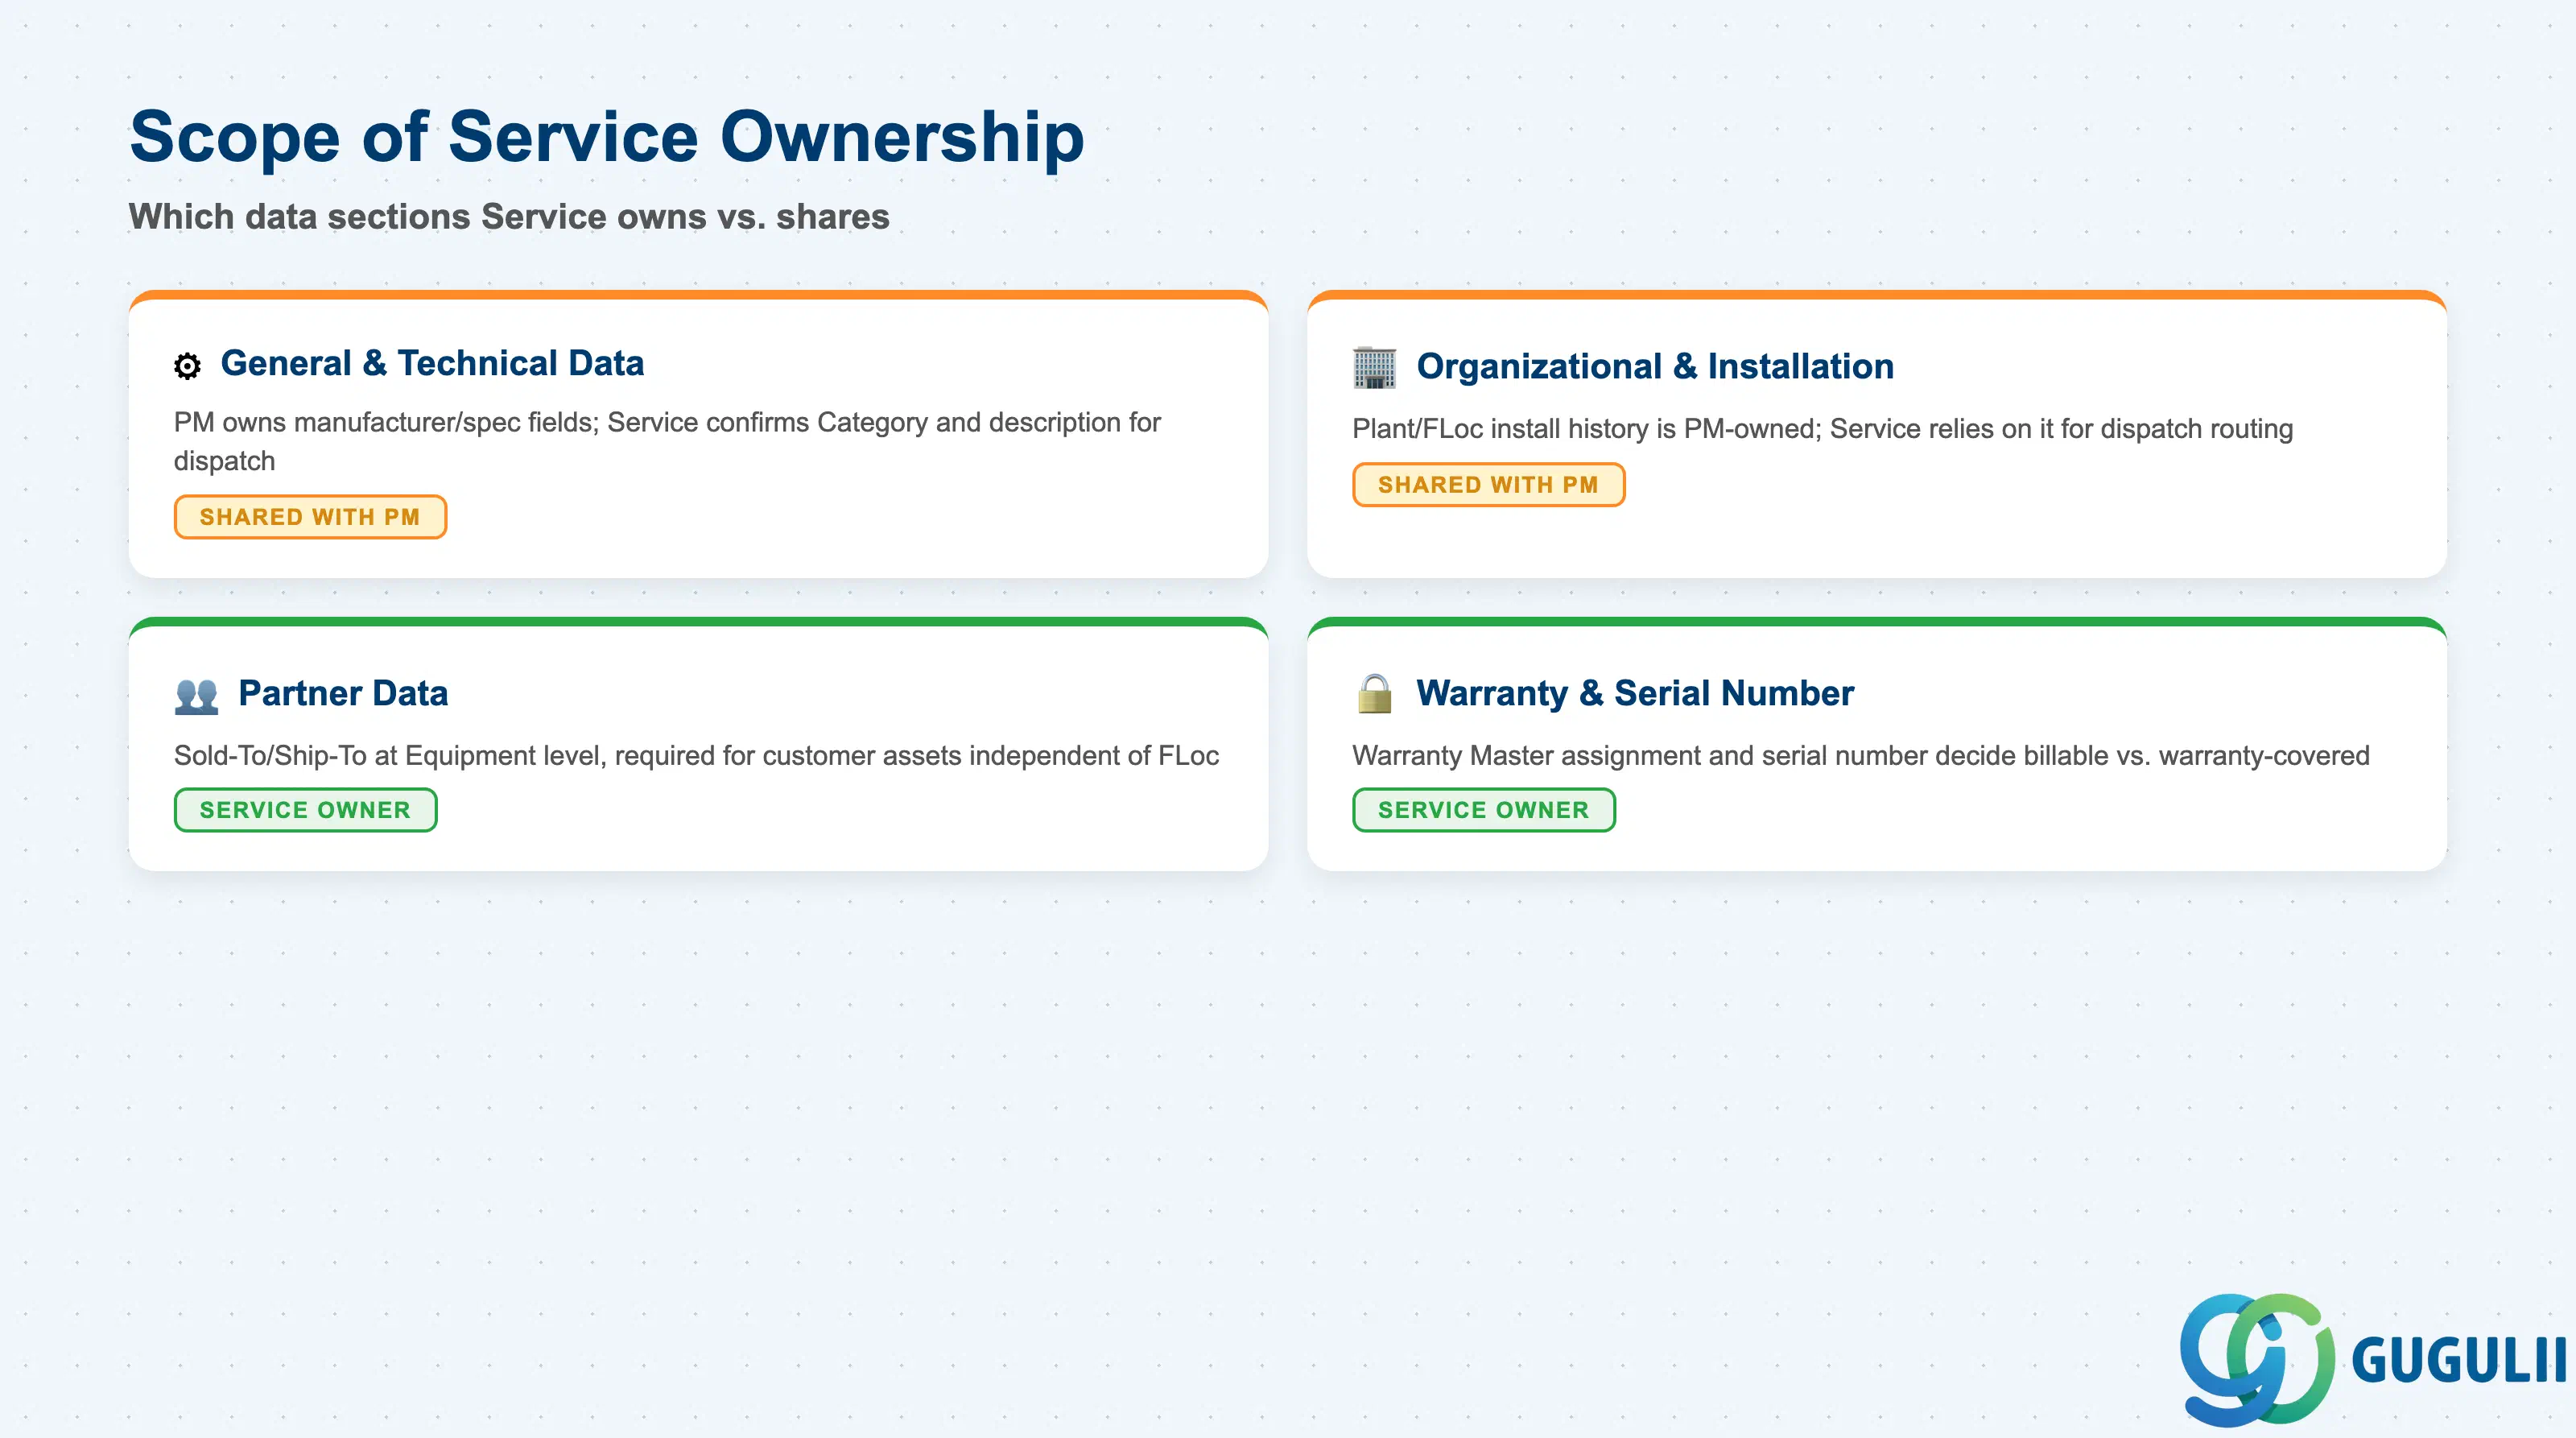This screenshot has width=2576, height=1438.
Task: Select the 'Scope of Service Ownership' title
Action: pos(606,137)
